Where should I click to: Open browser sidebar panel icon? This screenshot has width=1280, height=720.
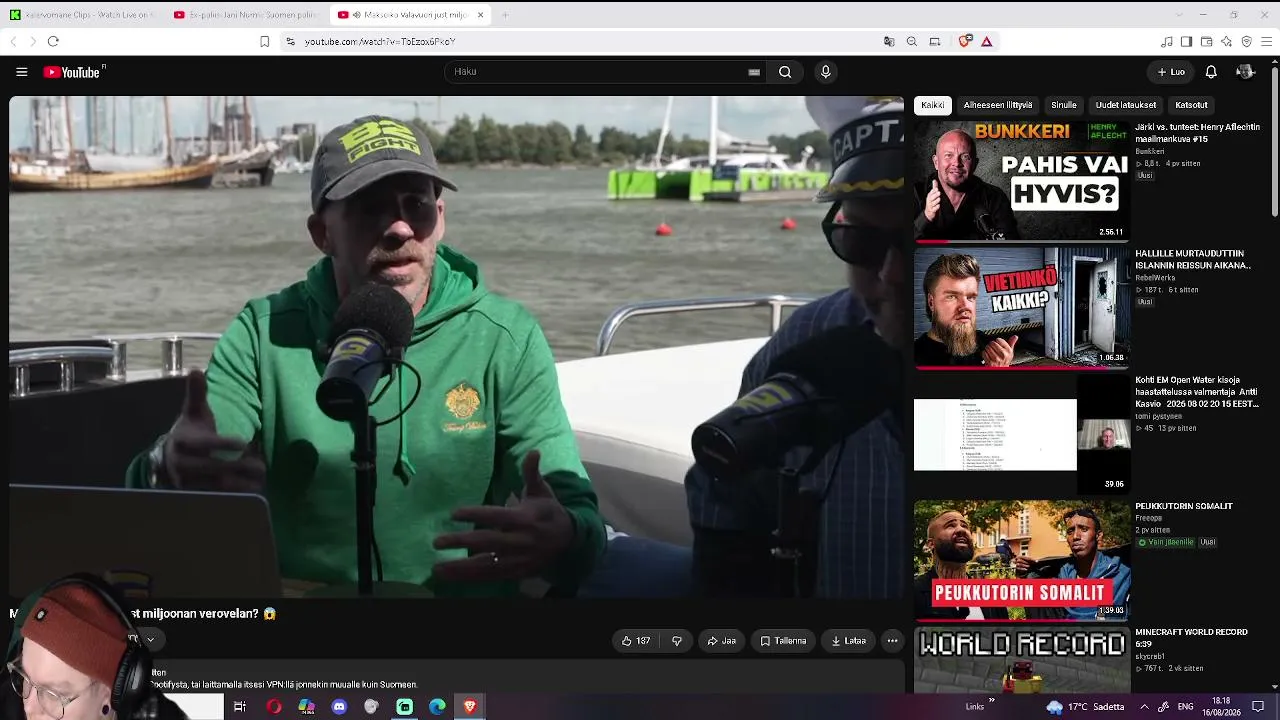[1186, 41]
